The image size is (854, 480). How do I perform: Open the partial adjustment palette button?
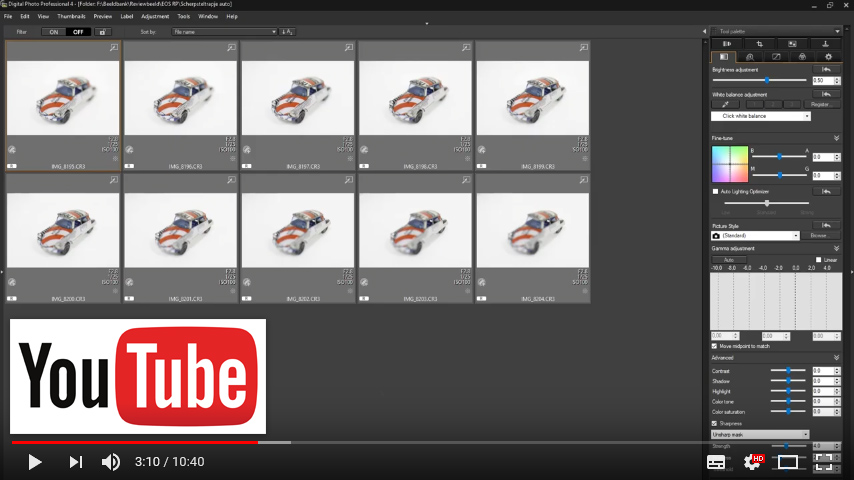coord(792,44)
